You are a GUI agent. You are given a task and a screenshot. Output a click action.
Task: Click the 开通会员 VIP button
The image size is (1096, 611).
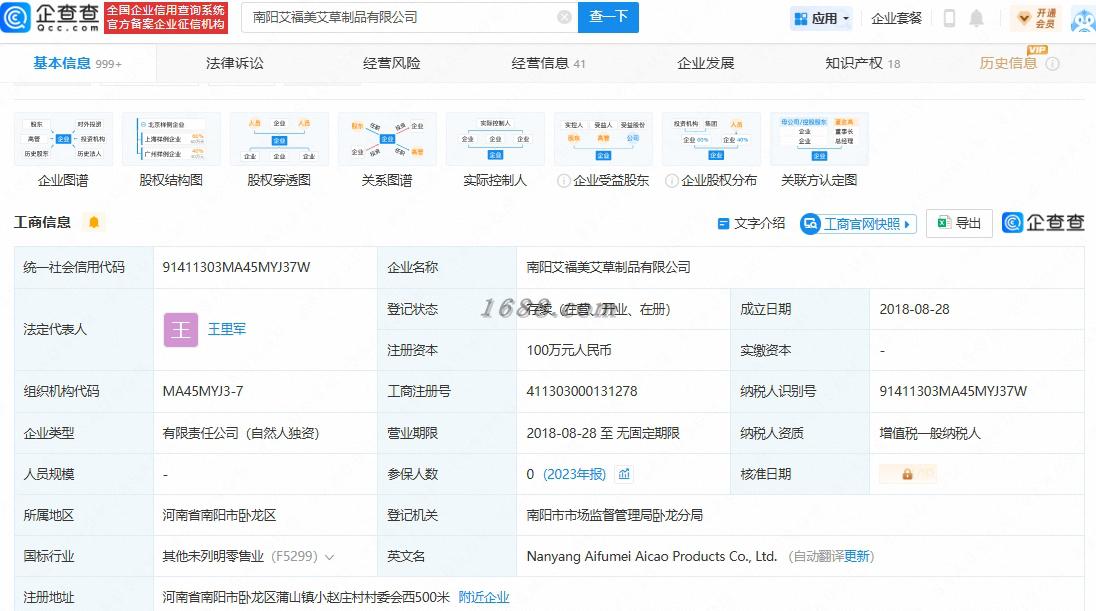tap(1037, 18)
